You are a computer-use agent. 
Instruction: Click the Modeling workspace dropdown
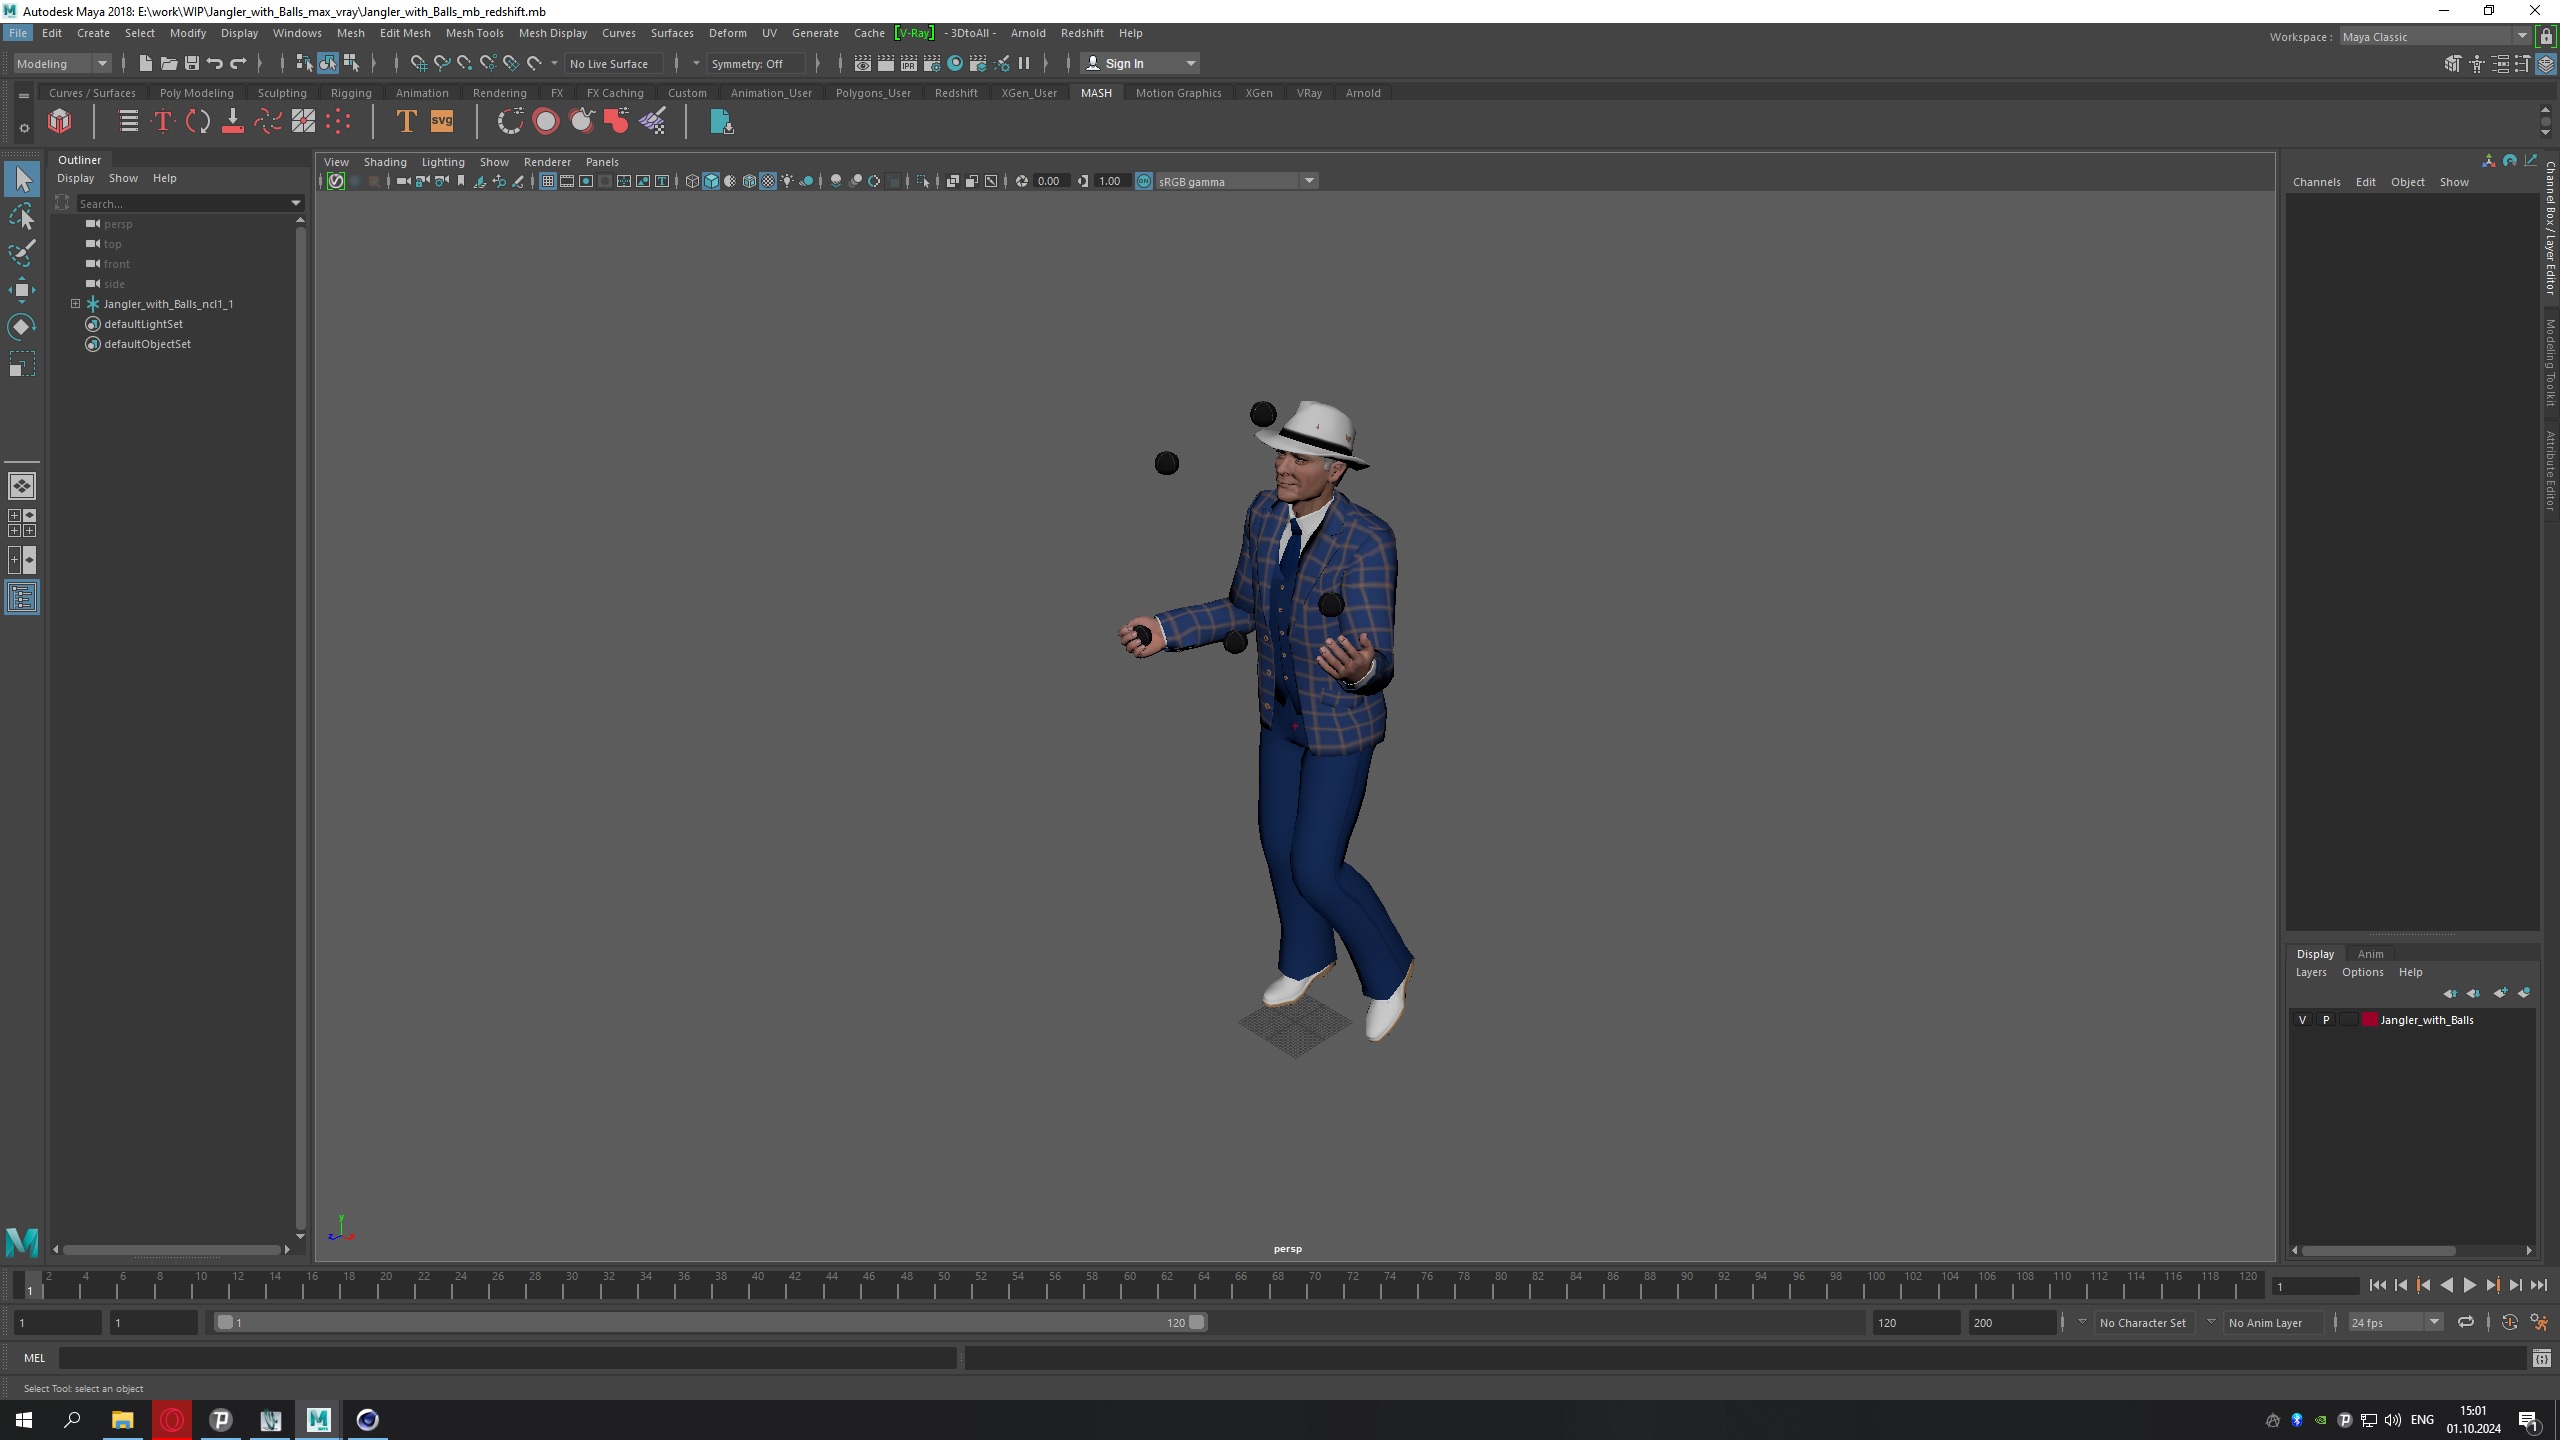(x=62, y=63)
